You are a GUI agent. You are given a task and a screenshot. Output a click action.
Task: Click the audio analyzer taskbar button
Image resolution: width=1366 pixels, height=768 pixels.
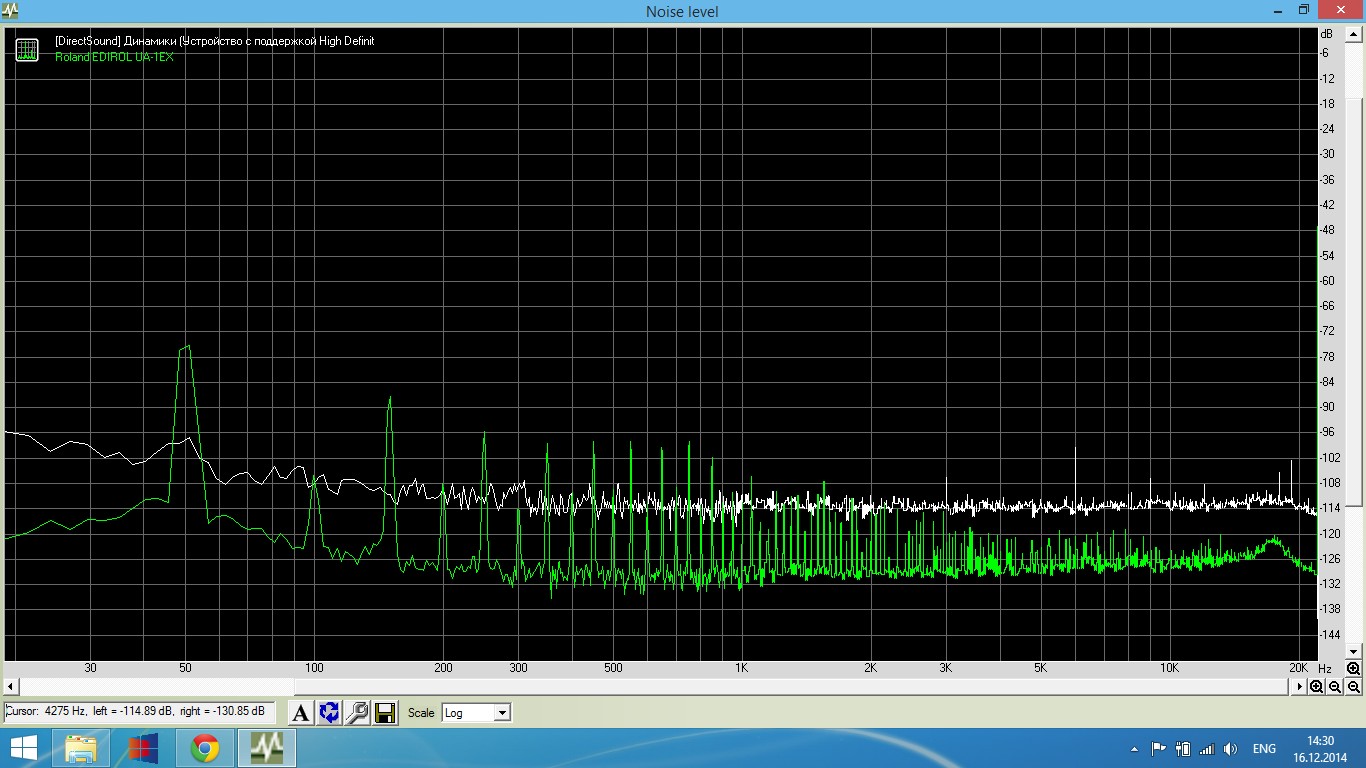point(267,748)
